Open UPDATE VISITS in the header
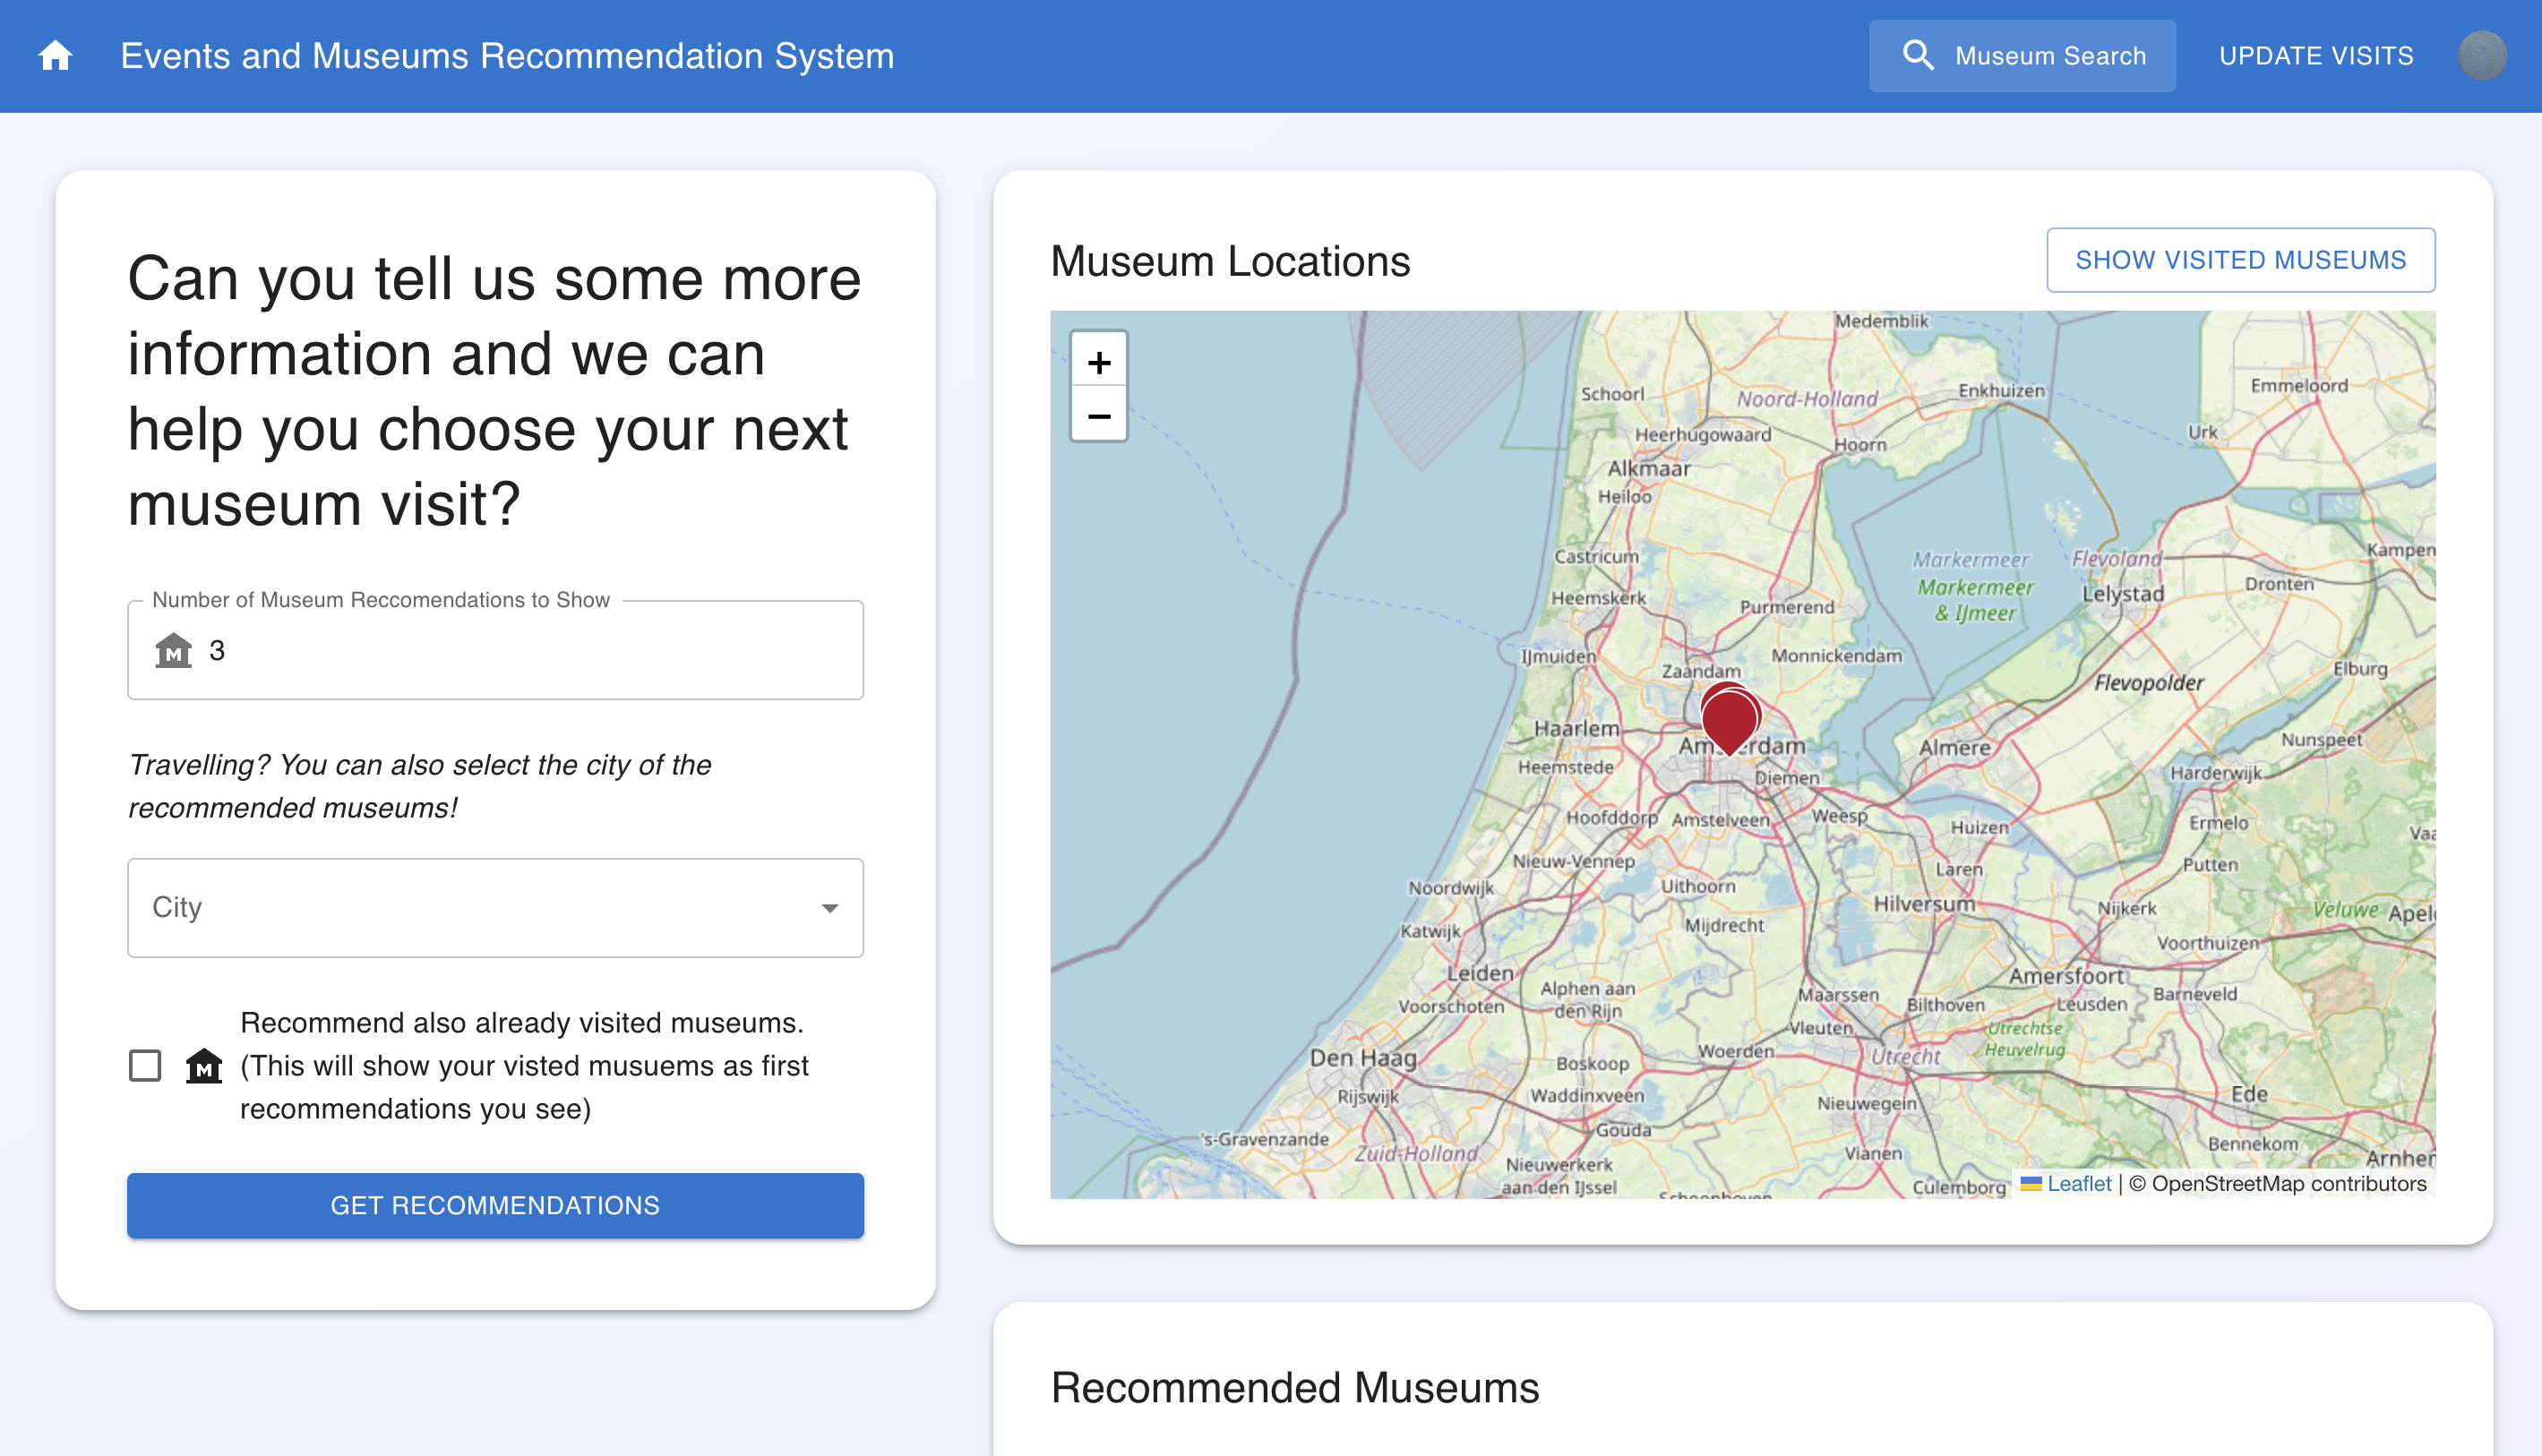2542x1456 pixels. point(2315,56)
